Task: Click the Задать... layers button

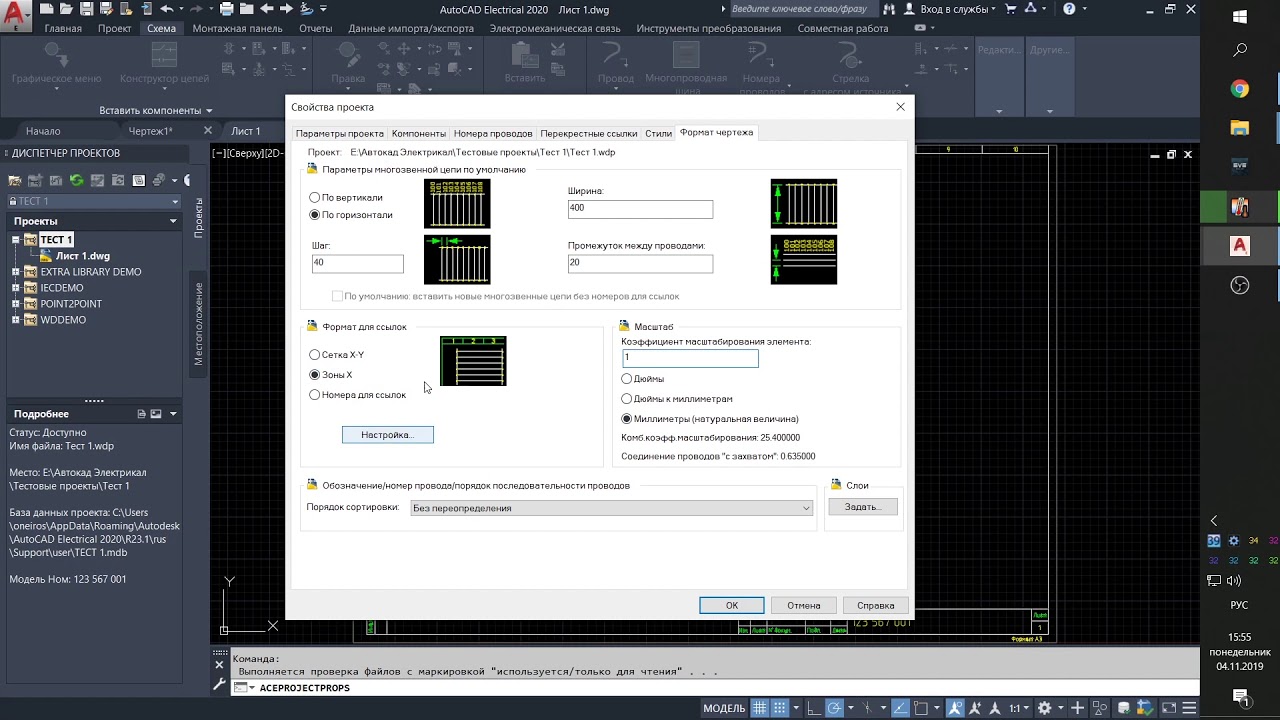Action: pyautogui.click(x=863, y=507)
